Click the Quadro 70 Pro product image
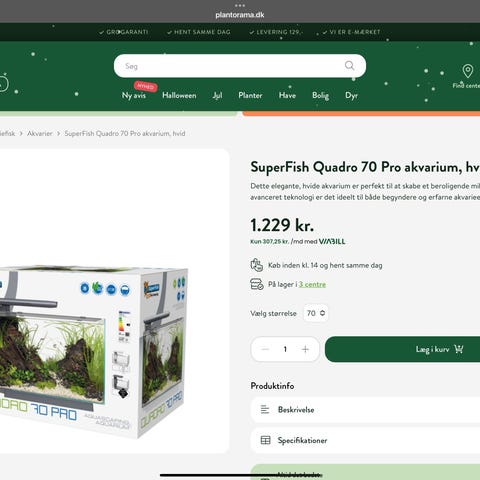 93,352
